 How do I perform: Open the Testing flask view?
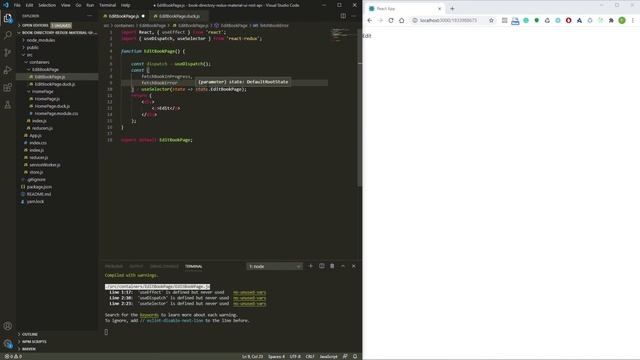[8, 105]
